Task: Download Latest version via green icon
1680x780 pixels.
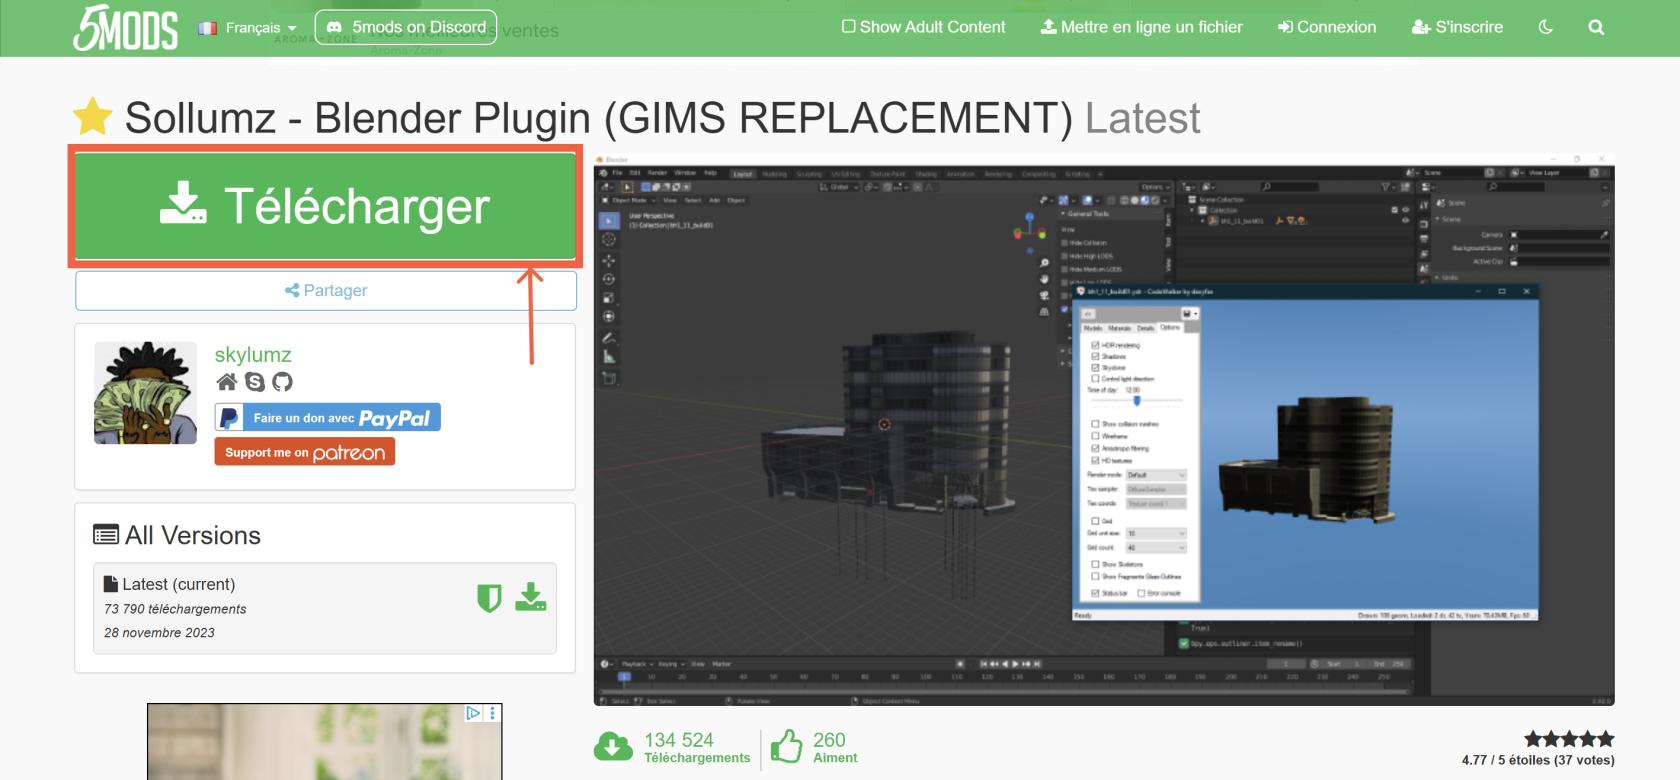Action: tap(530, 598)
